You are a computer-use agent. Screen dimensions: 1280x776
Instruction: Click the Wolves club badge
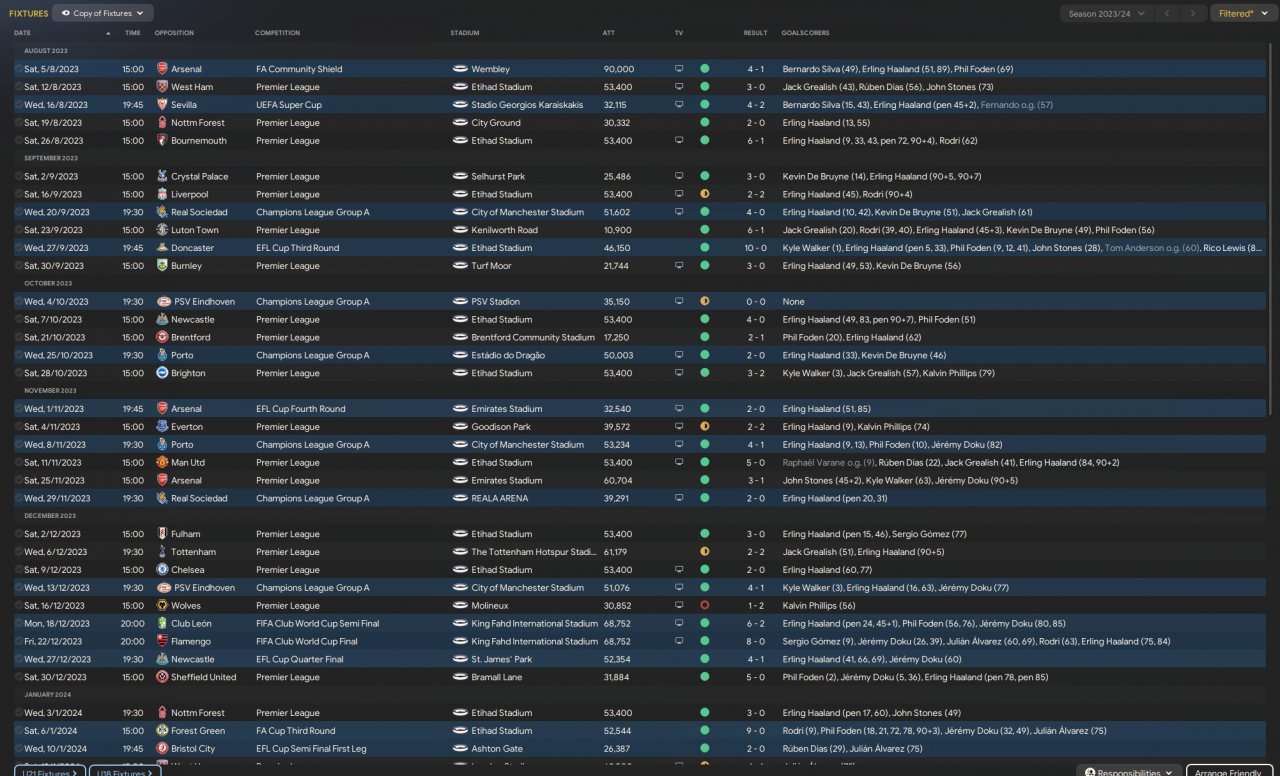162,606
